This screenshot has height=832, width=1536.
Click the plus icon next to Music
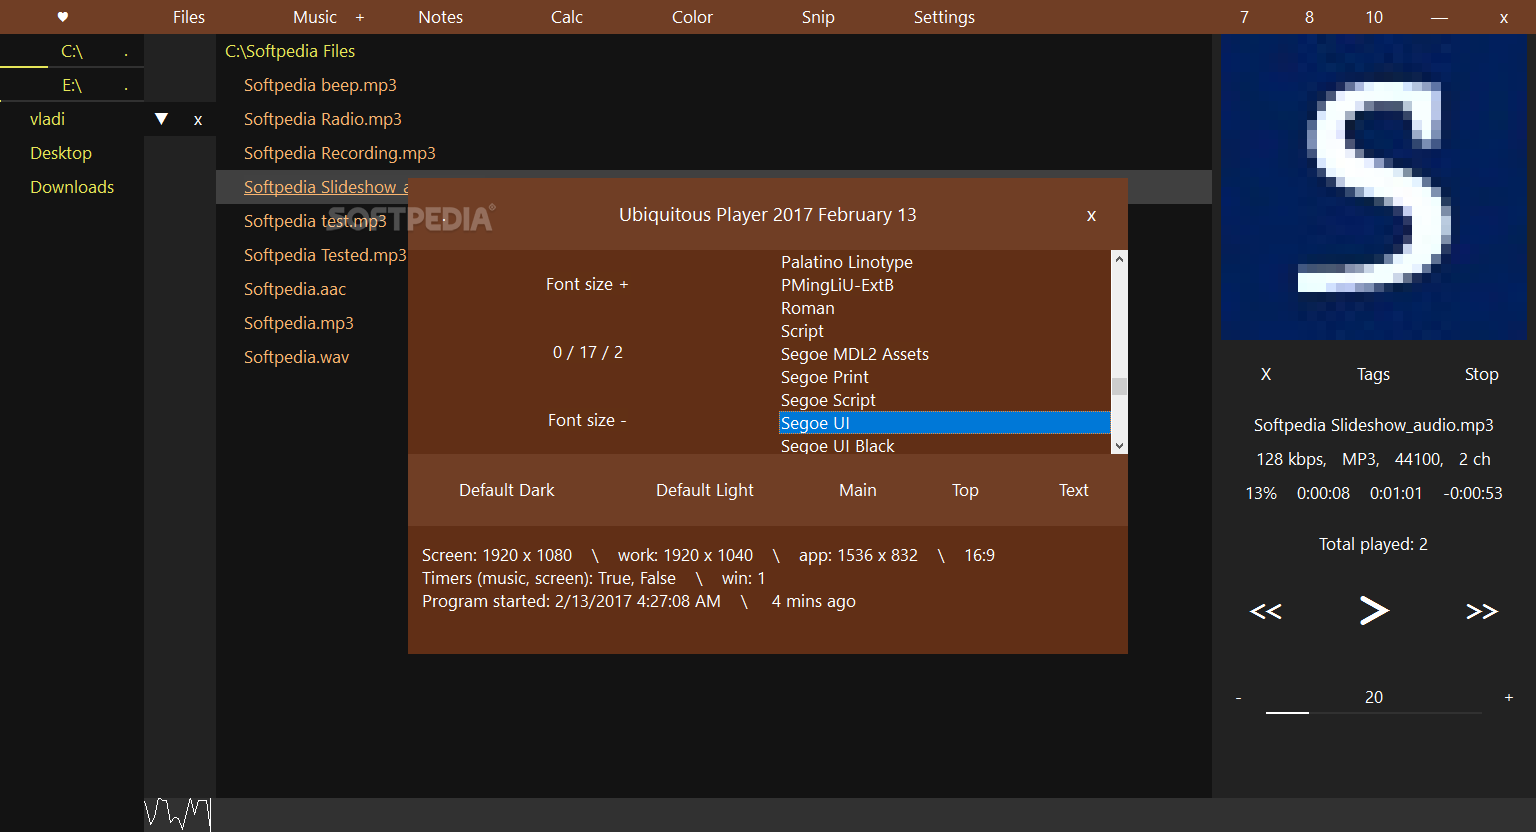360,17
